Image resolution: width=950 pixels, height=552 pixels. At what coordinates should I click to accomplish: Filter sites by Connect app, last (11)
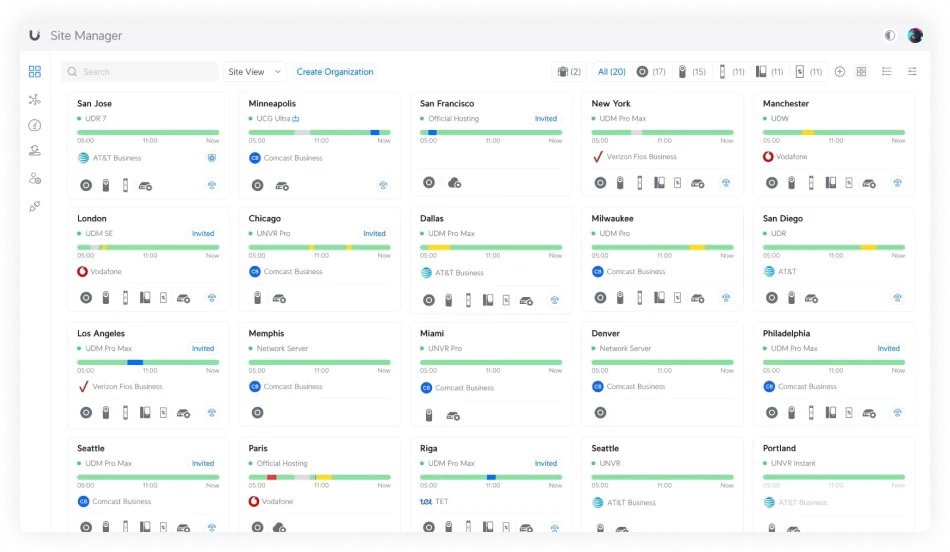click(809, 71)
